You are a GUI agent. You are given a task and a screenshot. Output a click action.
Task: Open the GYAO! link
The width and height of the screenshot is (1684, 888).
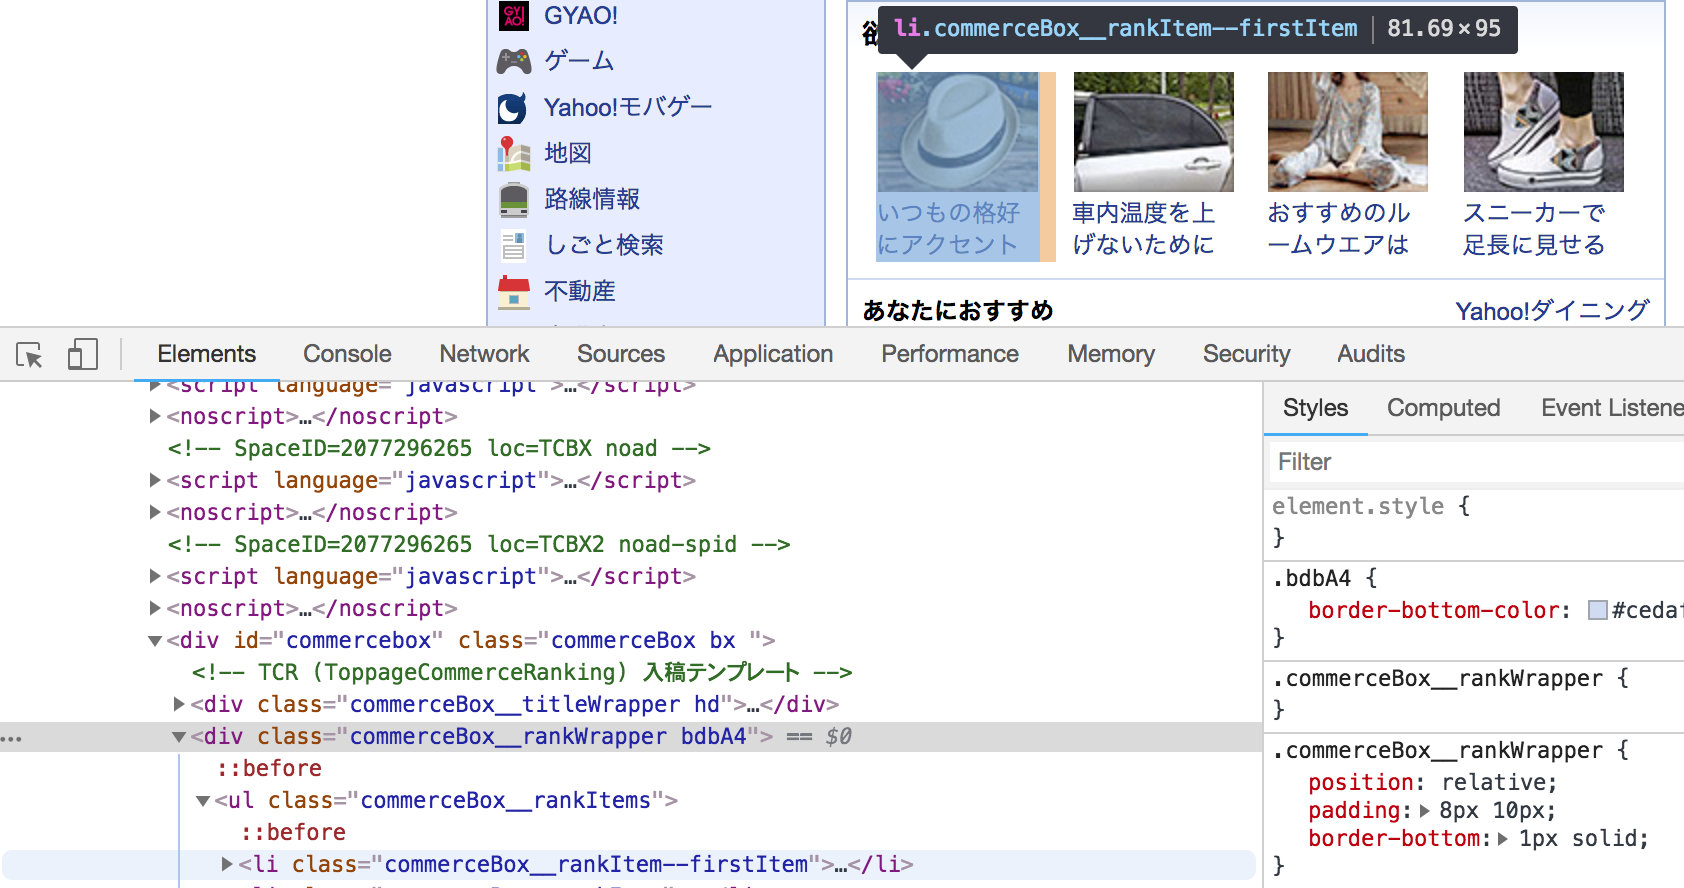click(x=581, y=15)
